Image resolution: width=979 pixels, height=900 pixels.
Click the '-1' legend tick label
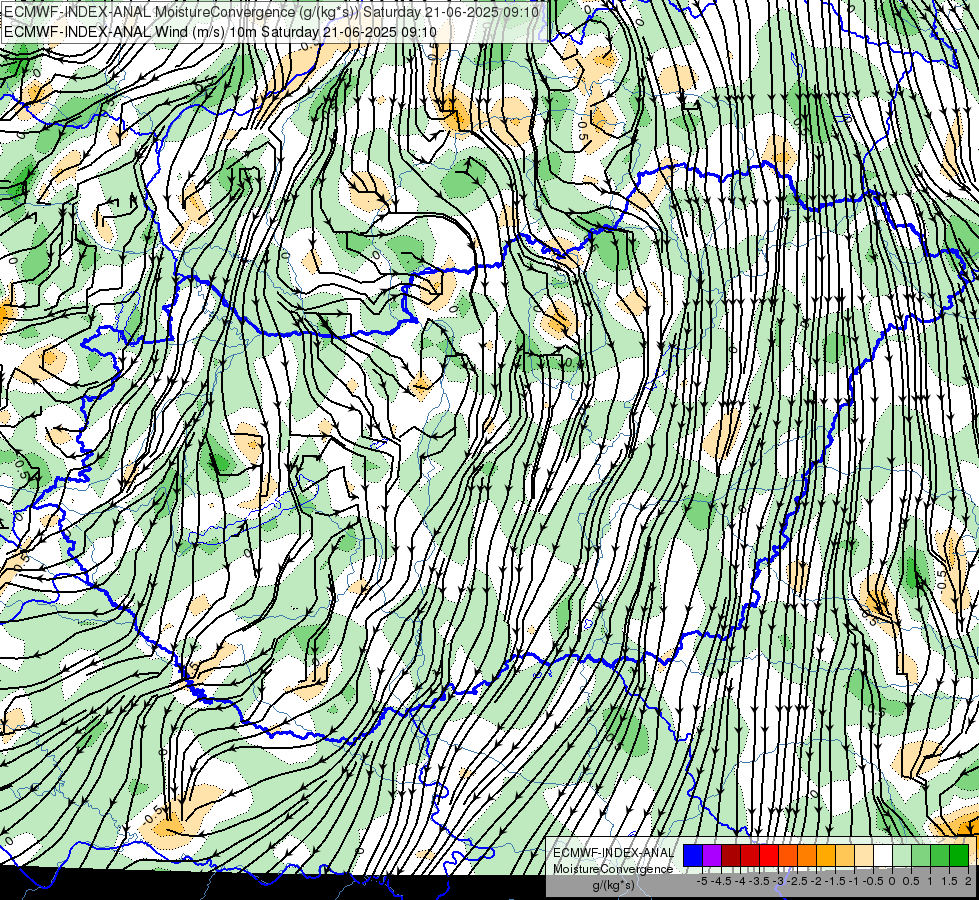tap(854, 881)
